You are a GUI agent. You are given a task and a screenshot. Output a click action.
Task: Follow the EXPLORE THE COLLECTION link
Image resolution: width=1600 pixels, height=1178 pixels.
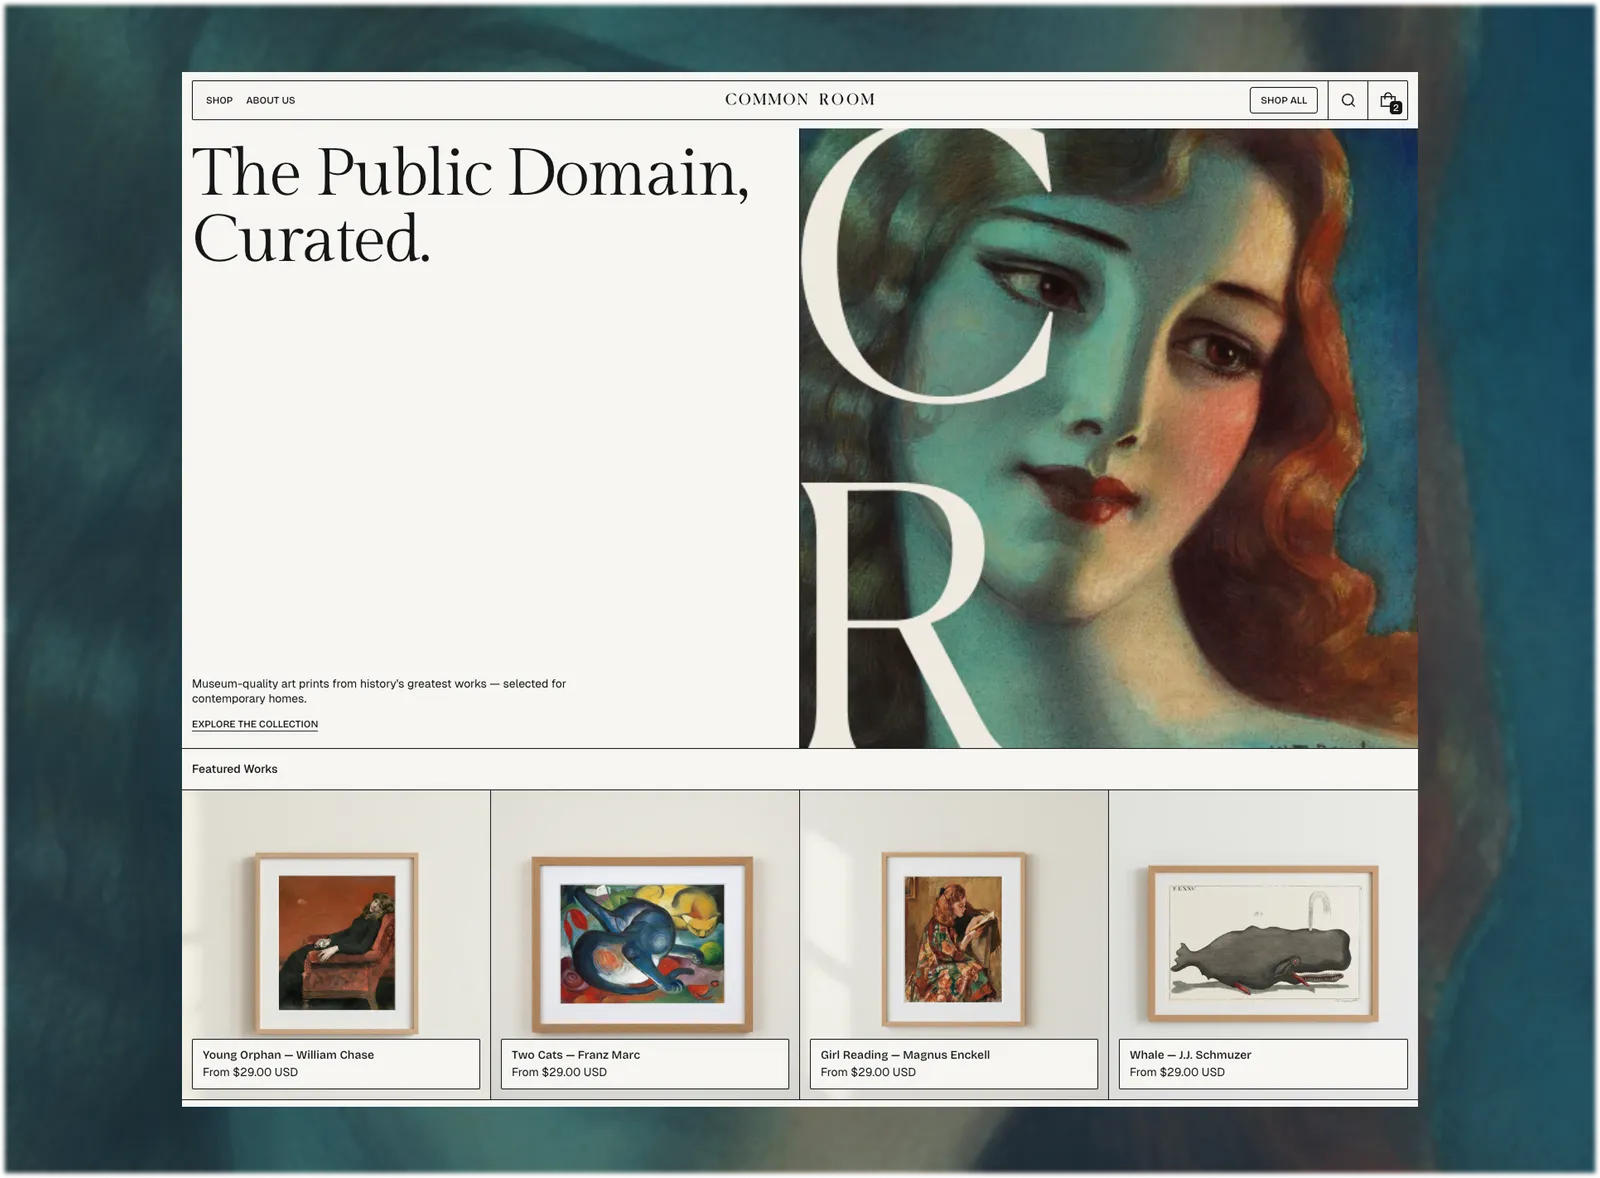click(x=255, y=724)
